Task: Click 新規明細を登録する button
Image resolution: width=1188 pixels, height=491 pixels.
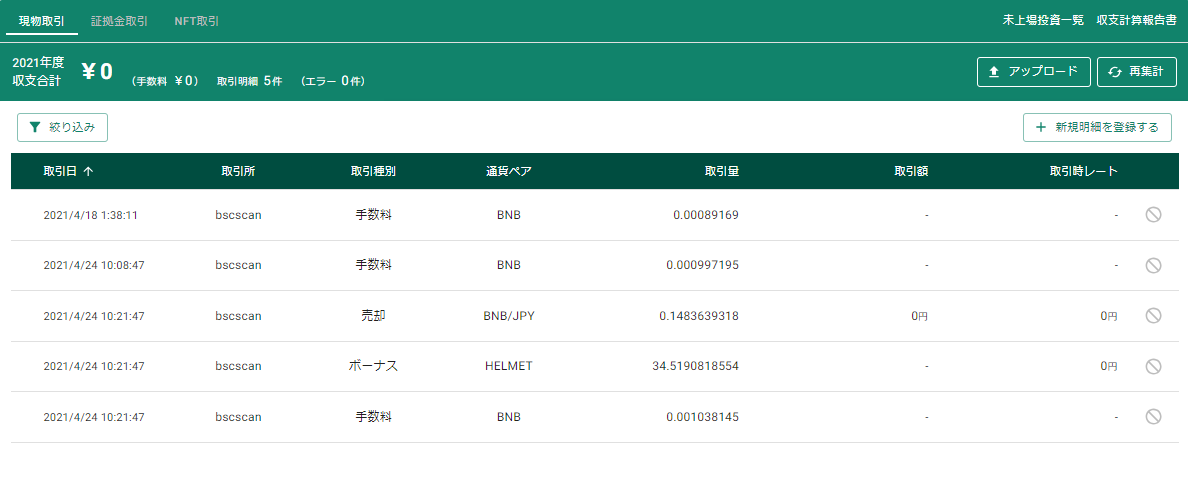Action: pyautogui.click(x=1097, y=127)
